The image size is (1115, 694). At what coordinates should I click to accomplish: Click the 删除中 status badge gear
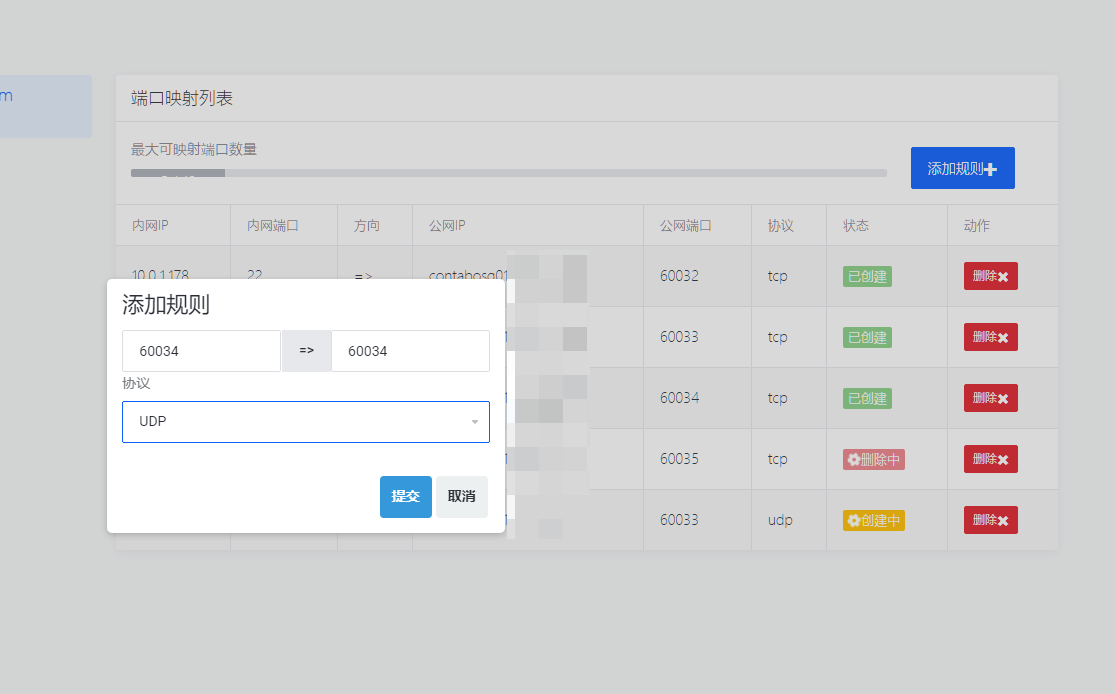(853, 459)
